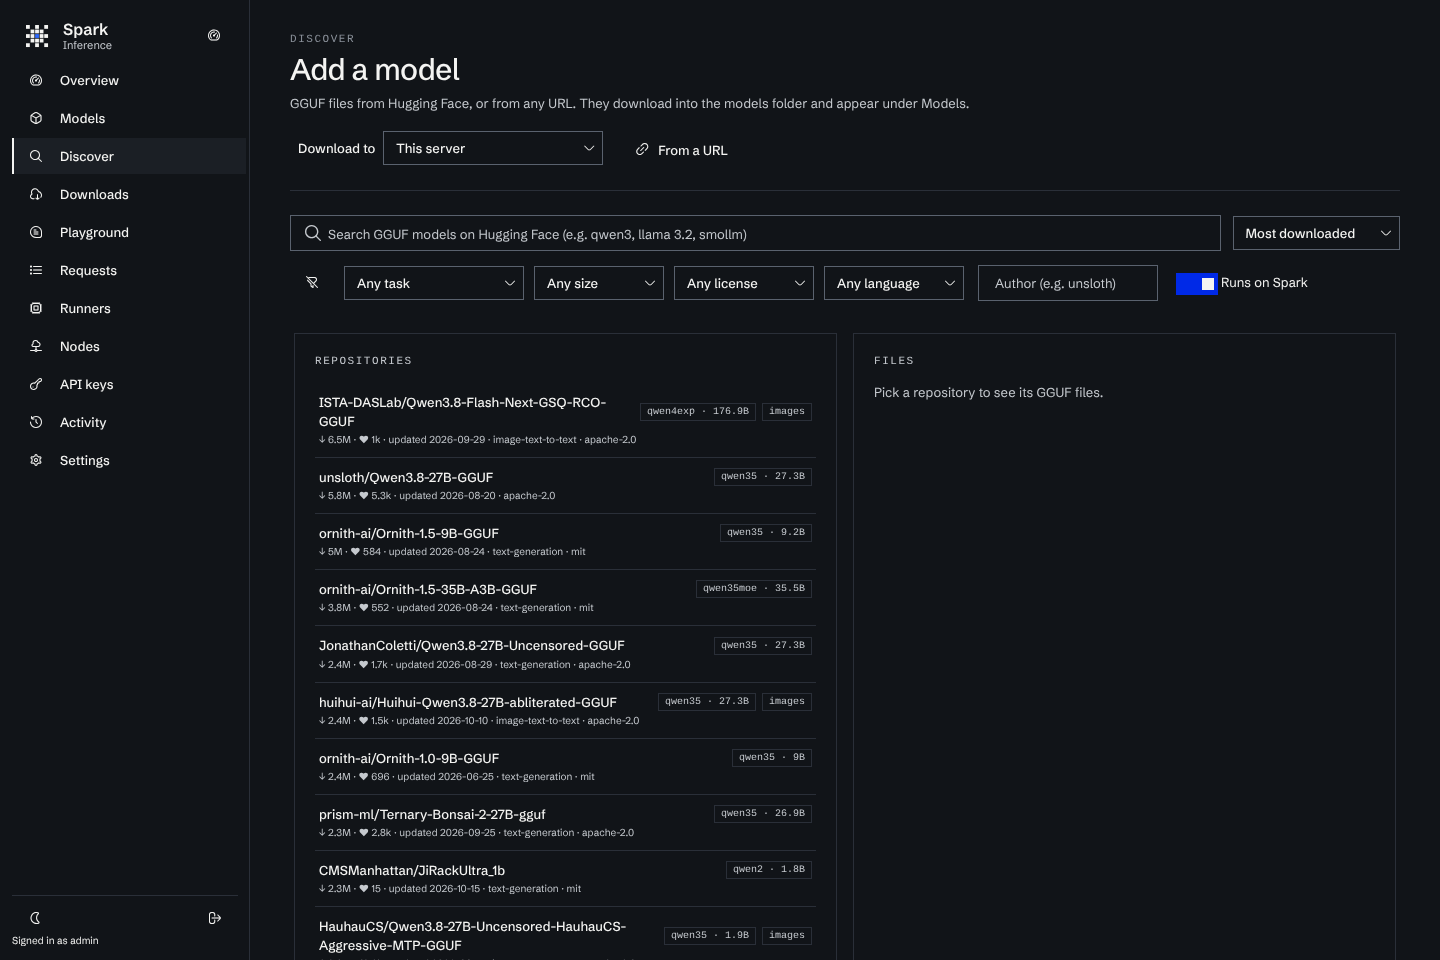This screenshot has height=960, width=1440.
Task: Open API keys page
Action: coord(129,384)
